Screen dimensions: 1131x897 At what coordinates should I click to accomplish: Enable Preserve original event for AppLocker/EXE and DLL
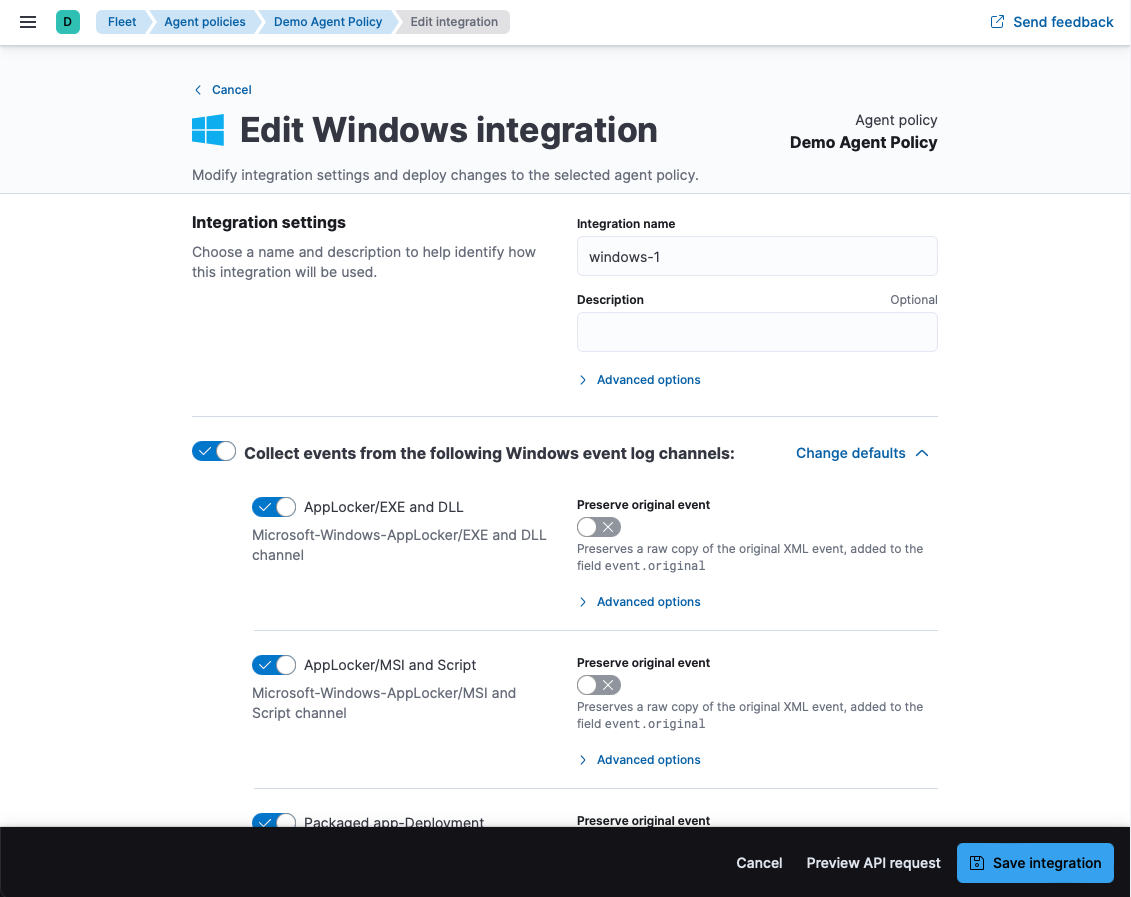coord(599,527)
